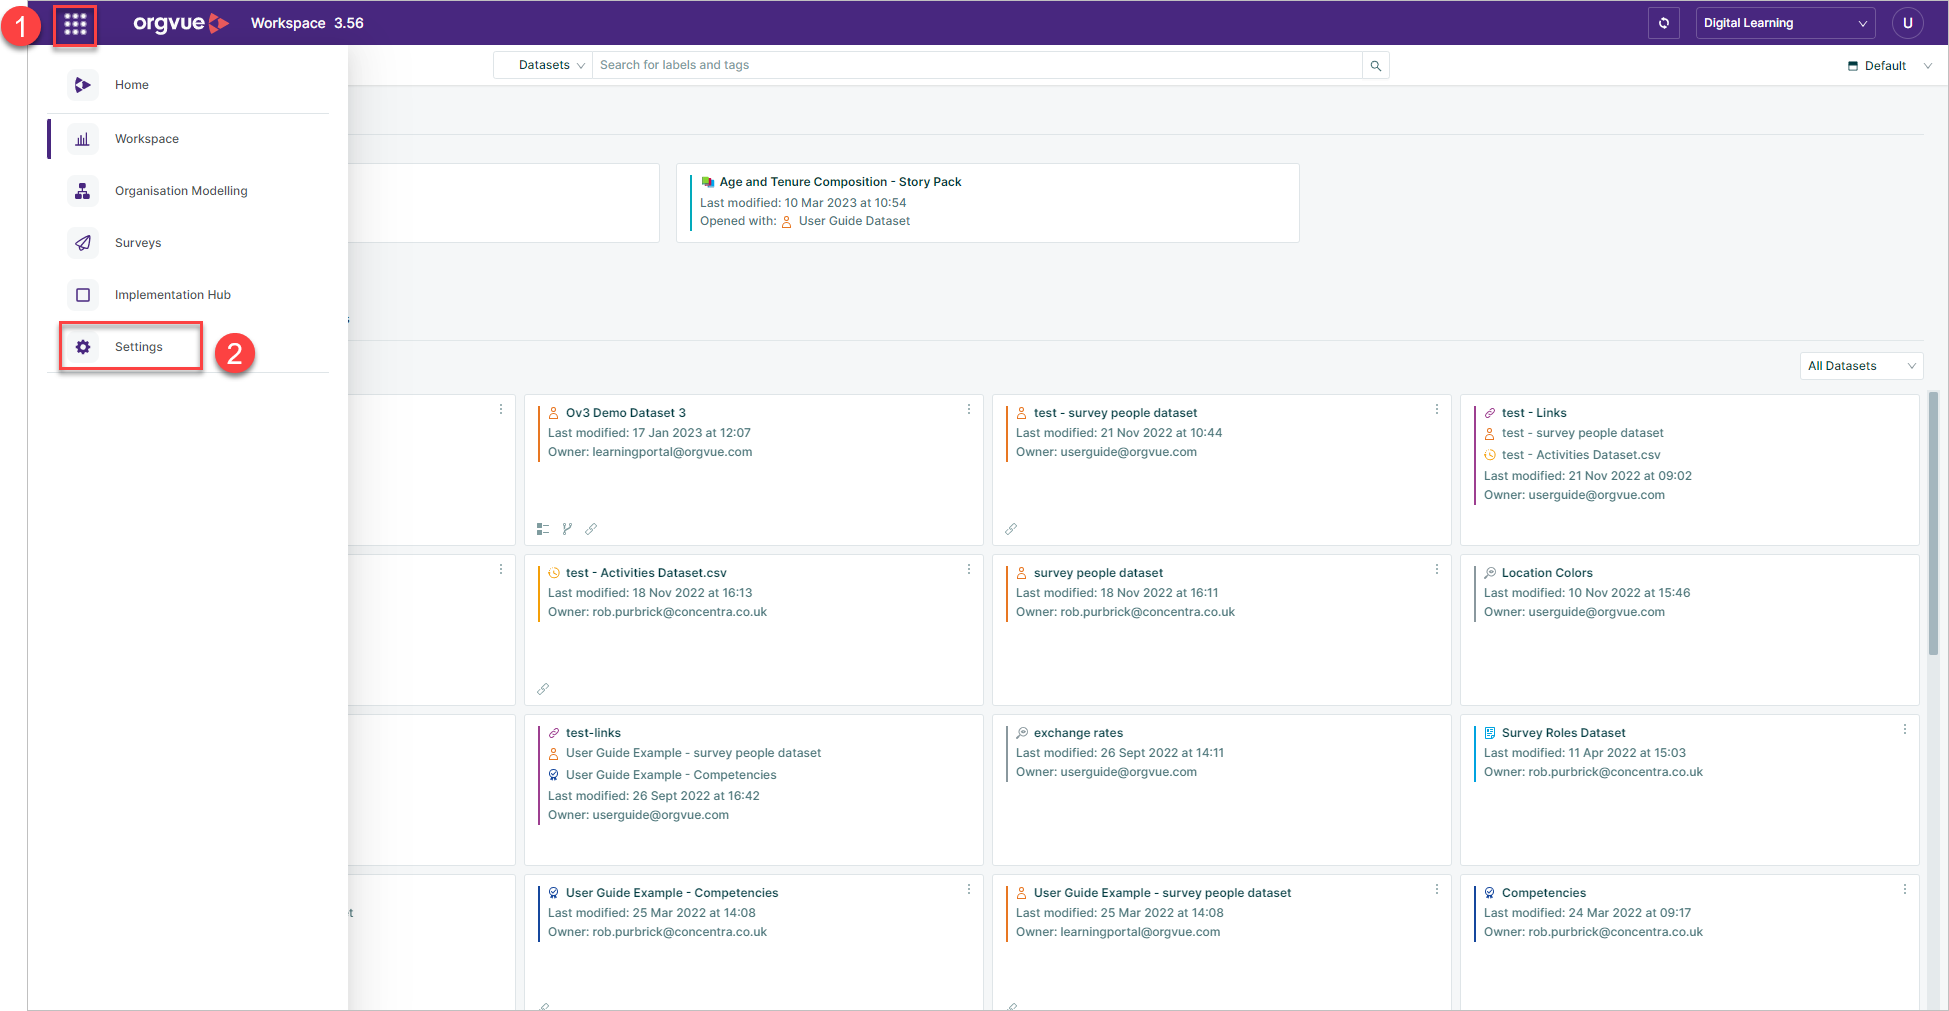Click the branch history icon on Ov3 Demo Dataset 3
Viewport: 1949px width, 1011px height.
point(567,528)
